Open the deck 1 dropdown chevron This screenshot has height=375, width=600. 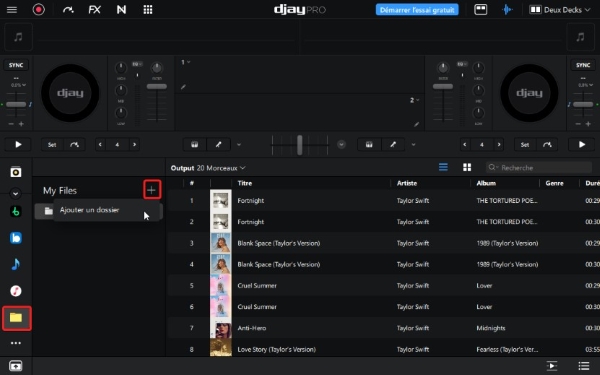coord(189,62)
